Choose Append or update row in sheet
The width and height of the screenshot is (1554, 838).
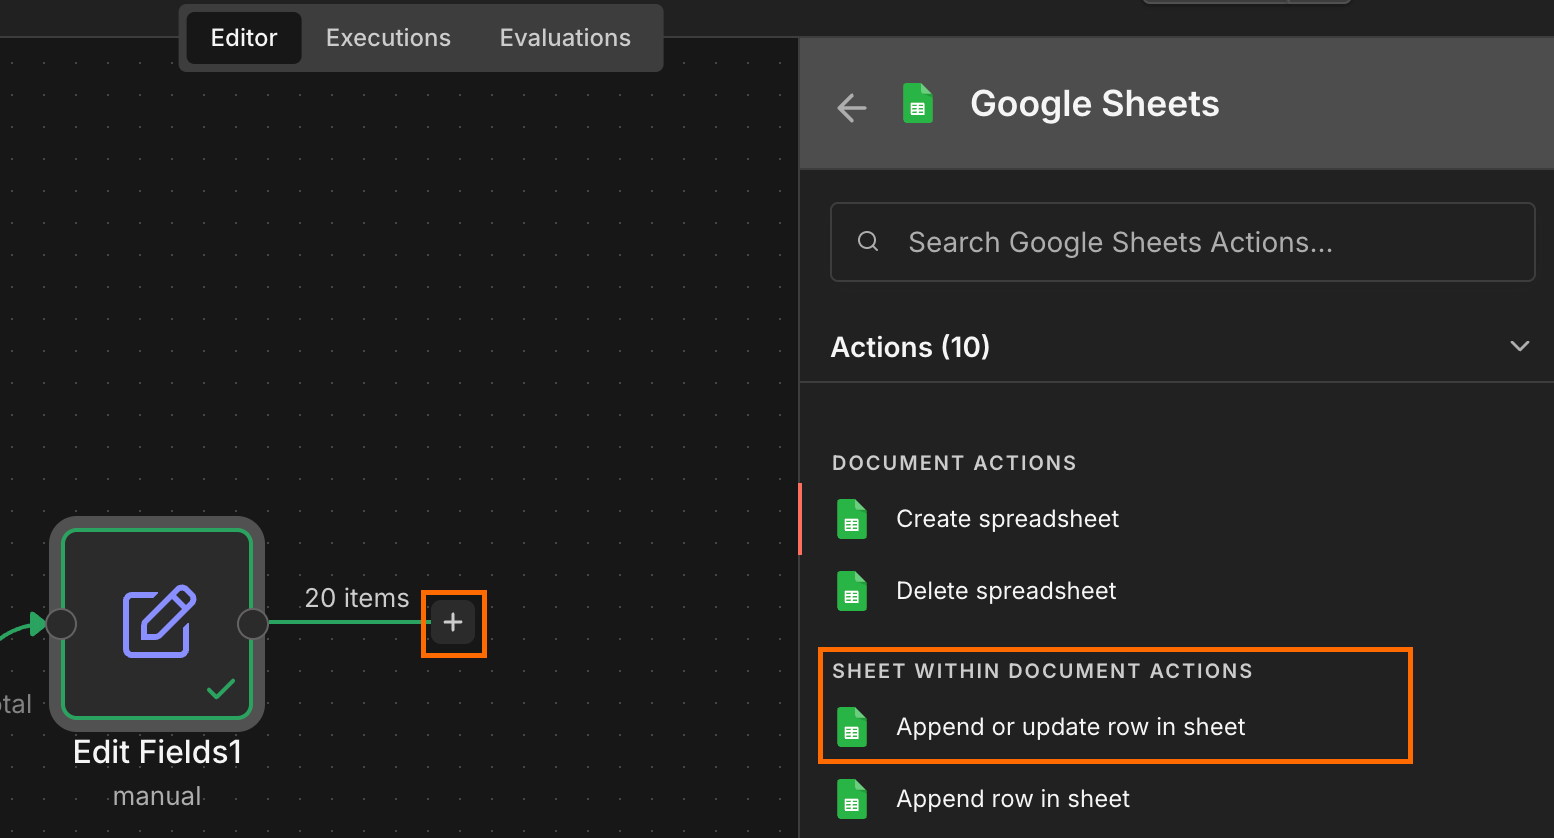point(1069,727)
